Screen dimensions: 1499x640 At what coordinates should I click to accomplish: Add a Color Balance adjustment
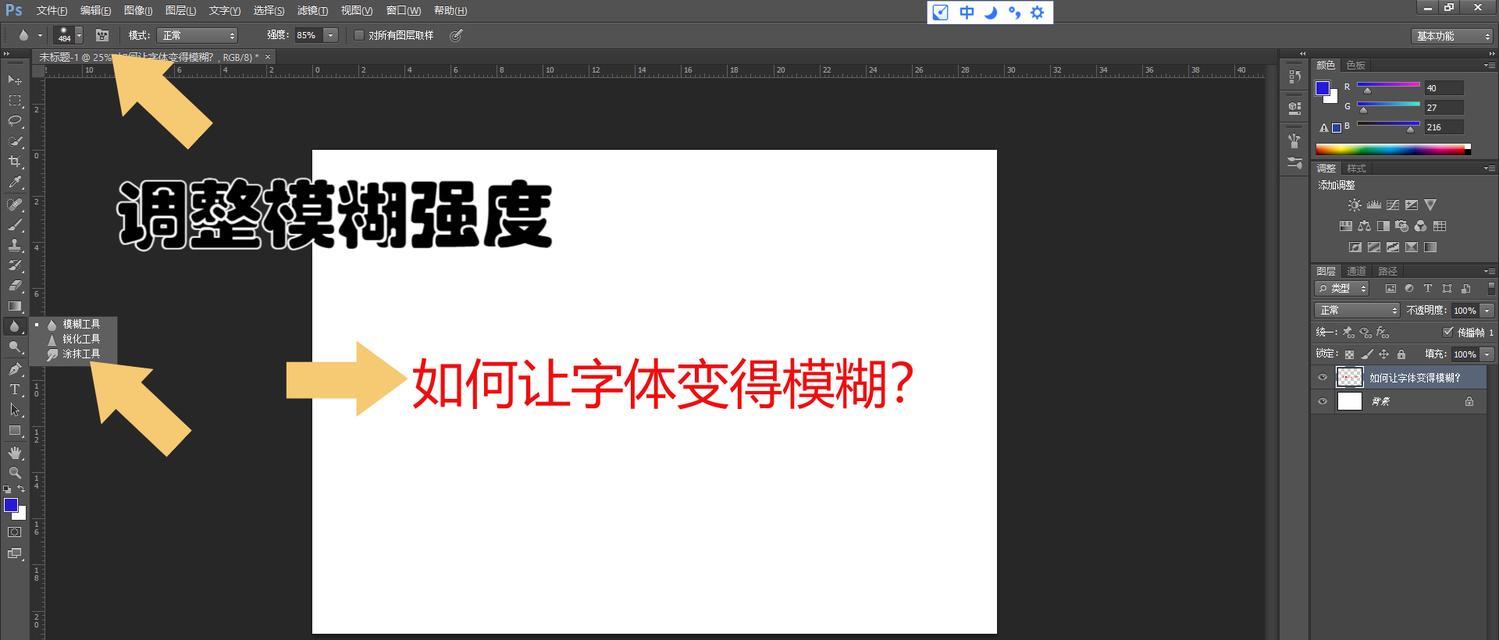1364,226
